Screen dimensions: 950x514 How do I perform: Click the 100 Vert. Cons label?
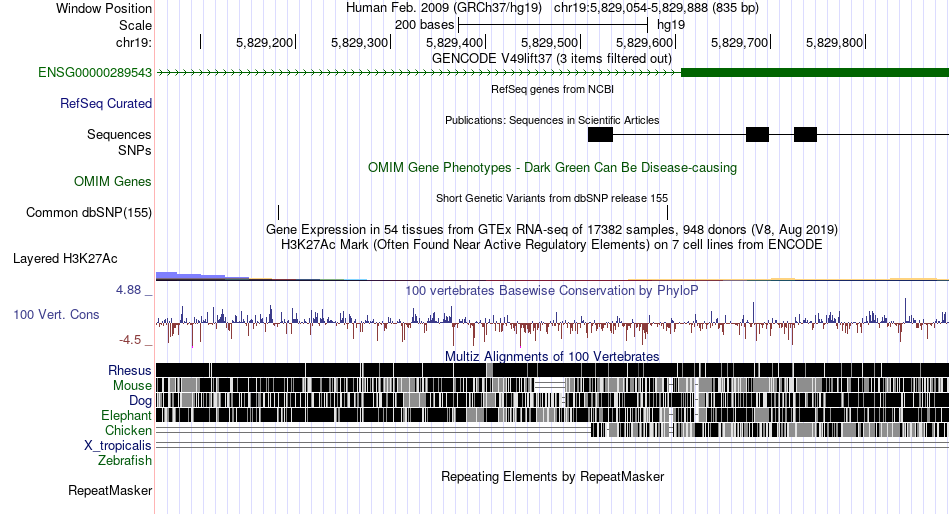pyautogui.click(x=56, y=315)
